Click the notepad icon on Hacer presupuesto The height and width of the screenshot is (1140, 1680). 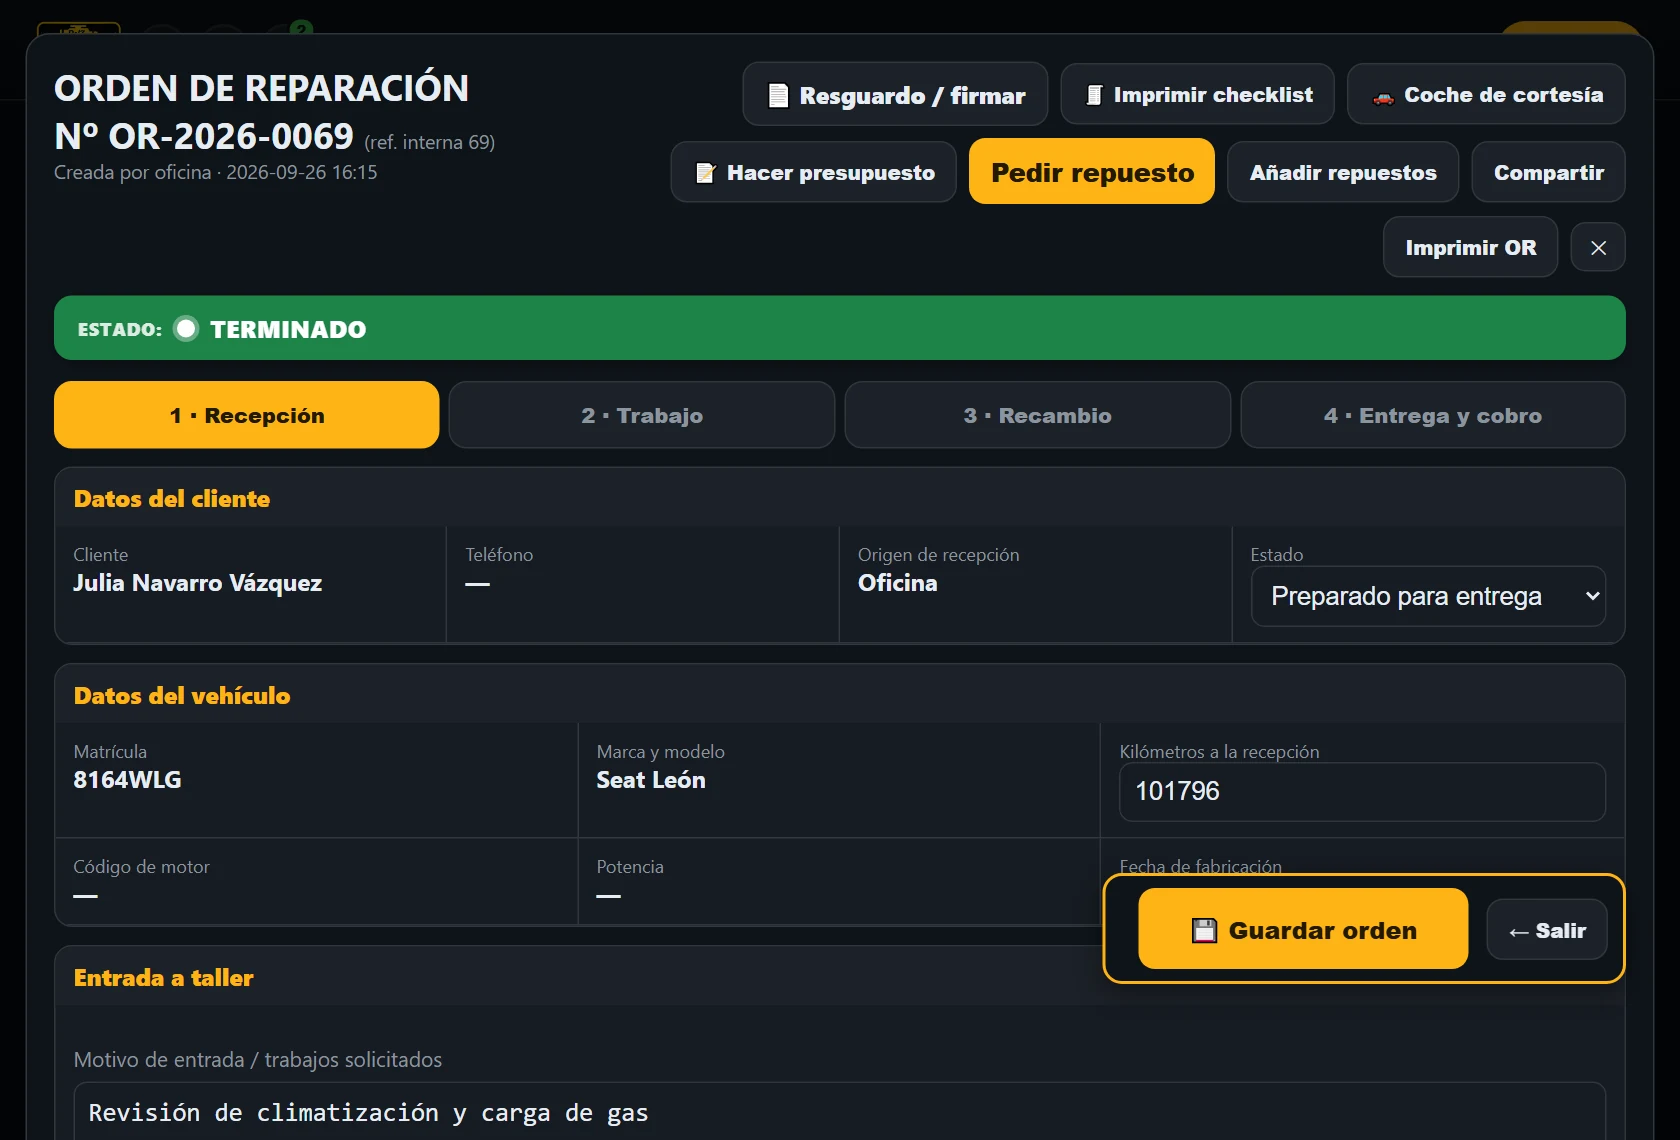(x=706, y=173)
